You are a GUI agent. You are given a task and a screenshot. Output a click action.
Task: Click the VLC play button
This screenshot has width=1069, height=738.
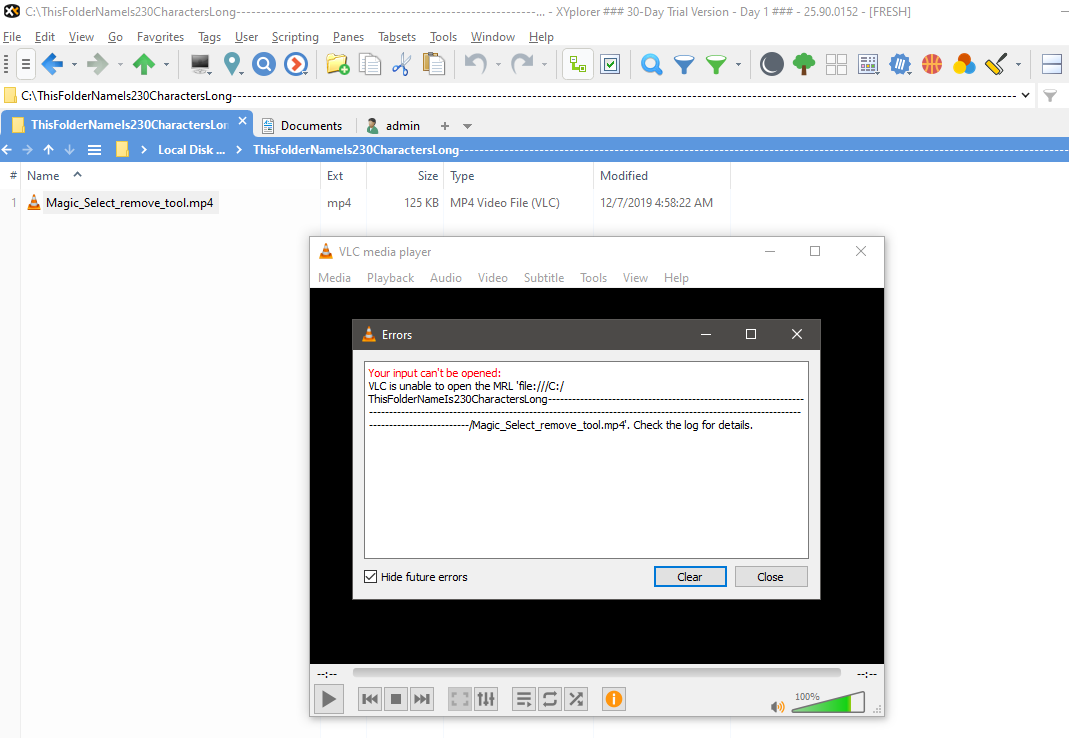[329, 699]
